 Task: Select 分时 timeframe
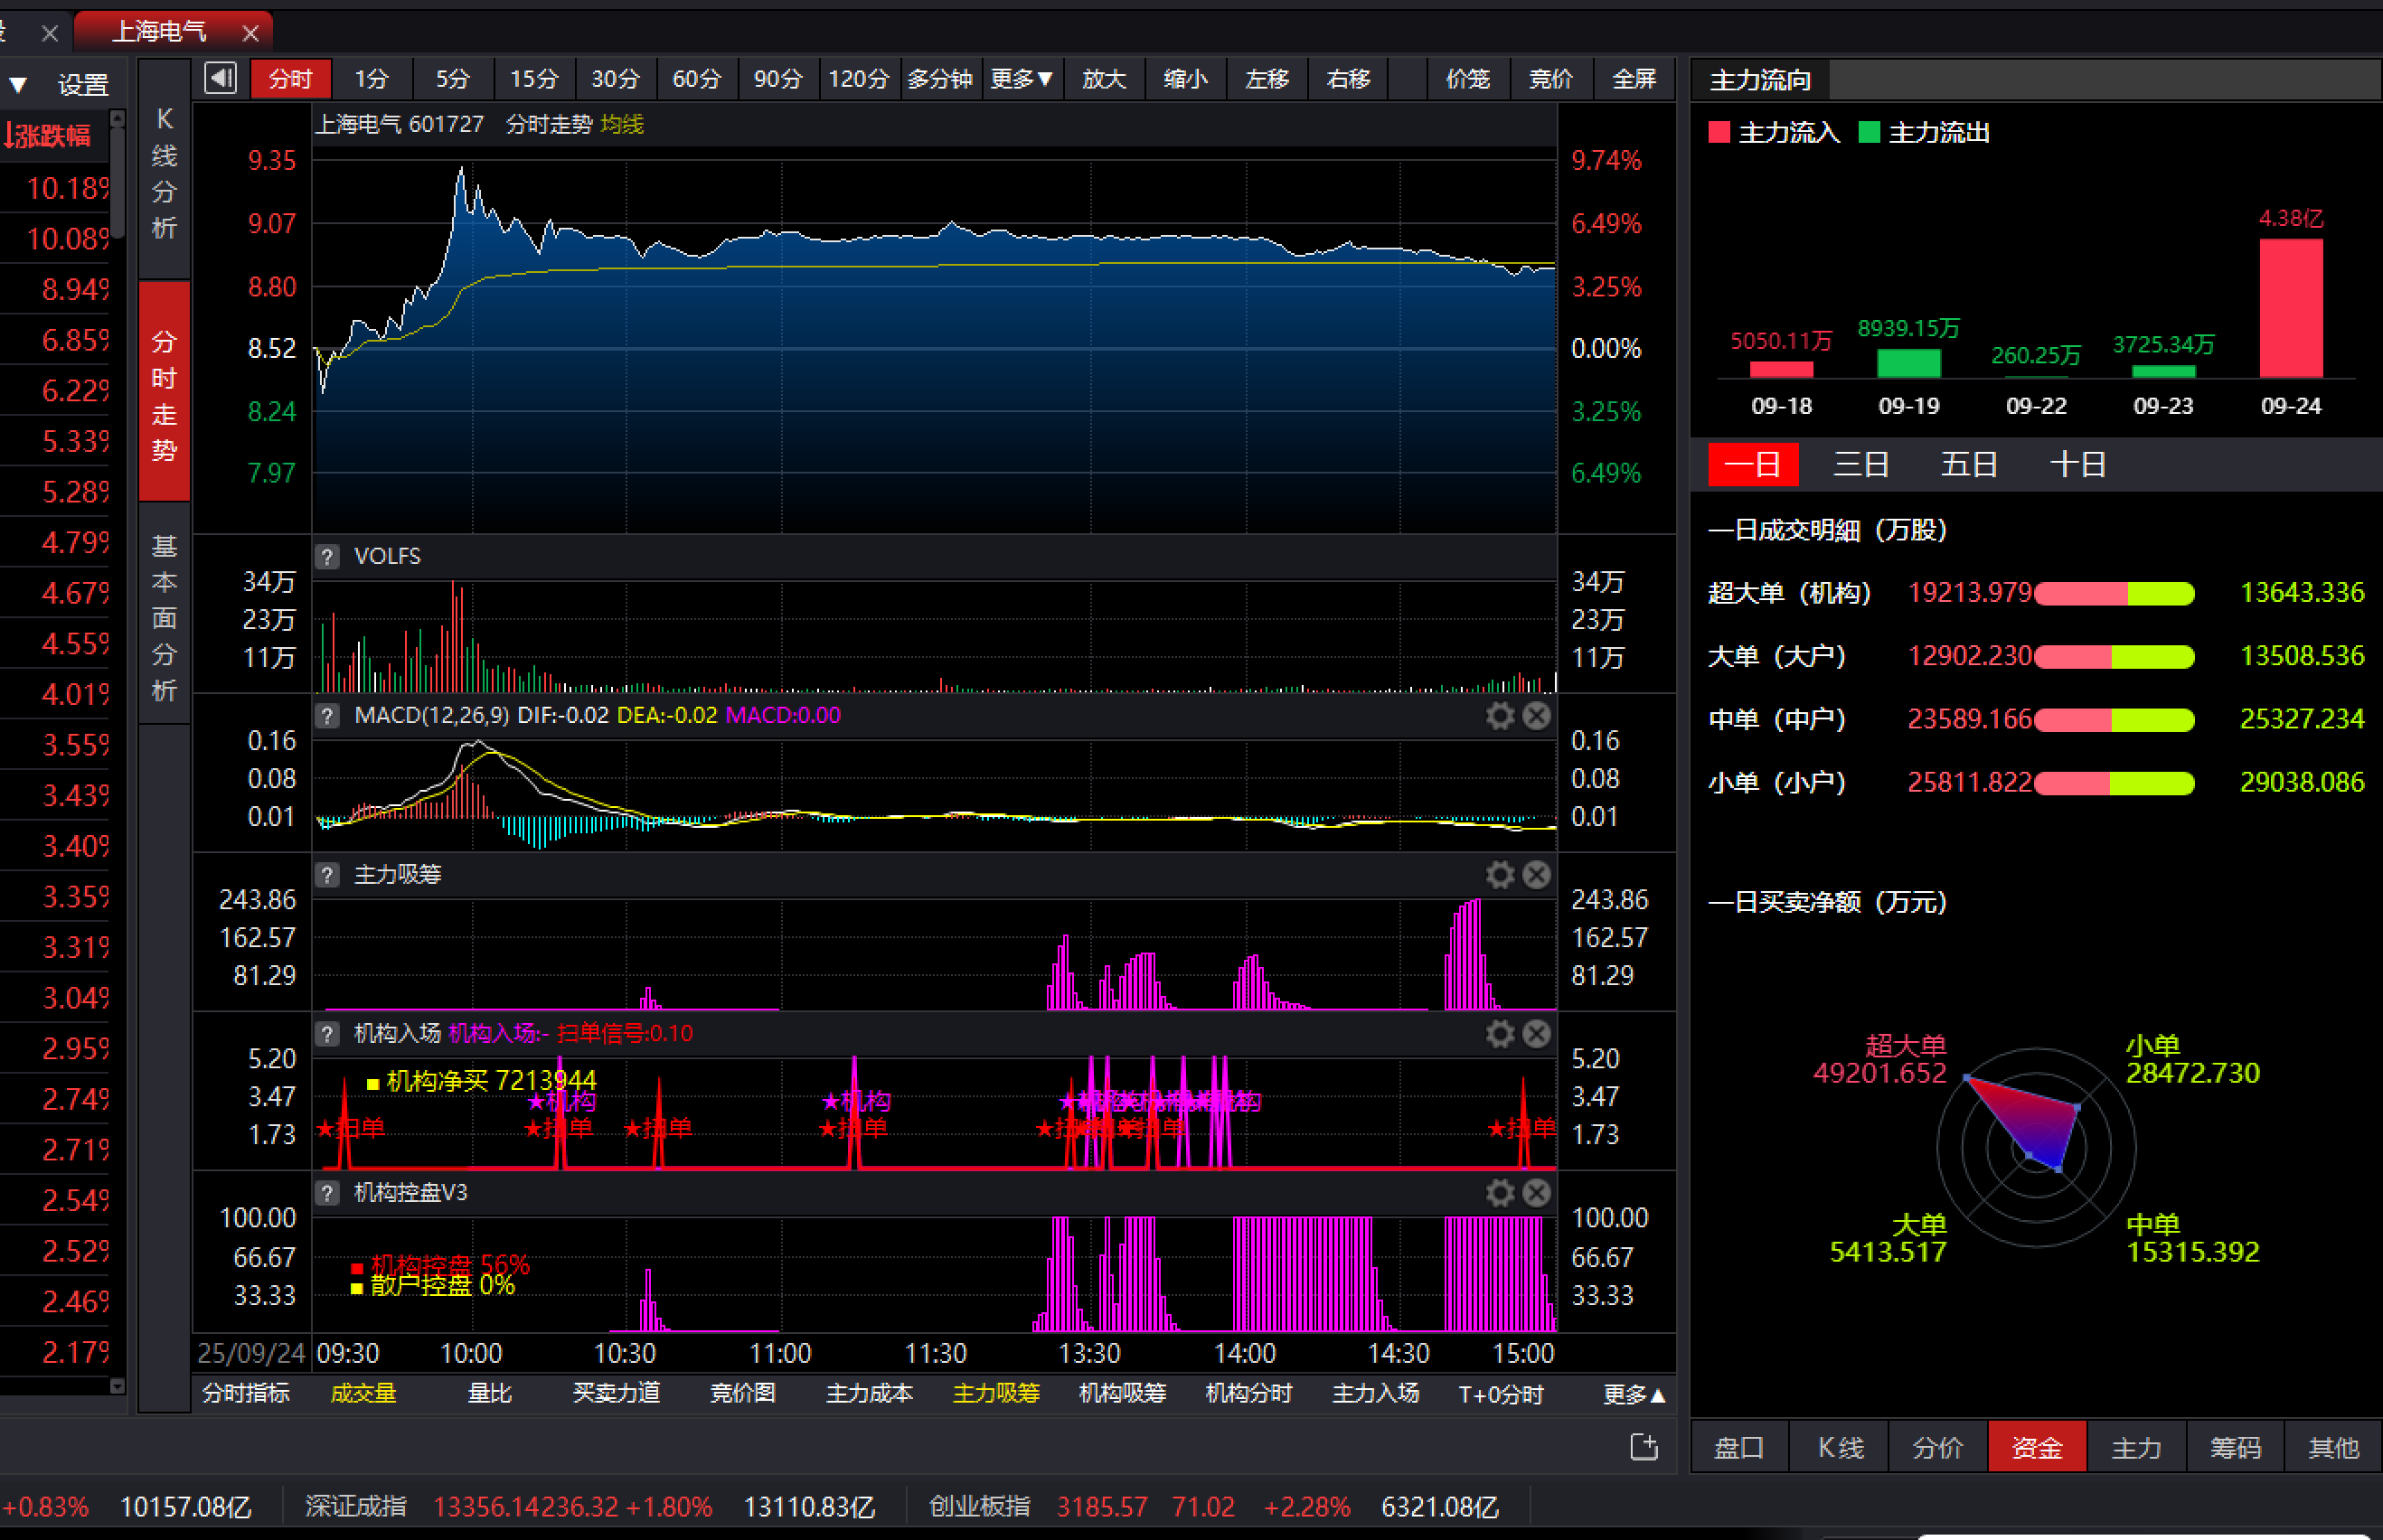point(290,78)
